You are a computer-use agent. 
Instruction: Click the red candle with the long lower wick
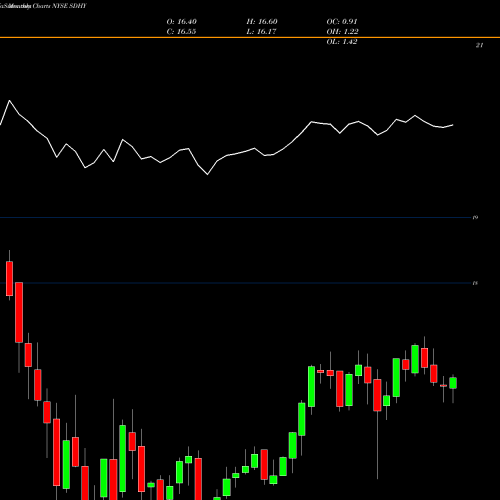377,395
